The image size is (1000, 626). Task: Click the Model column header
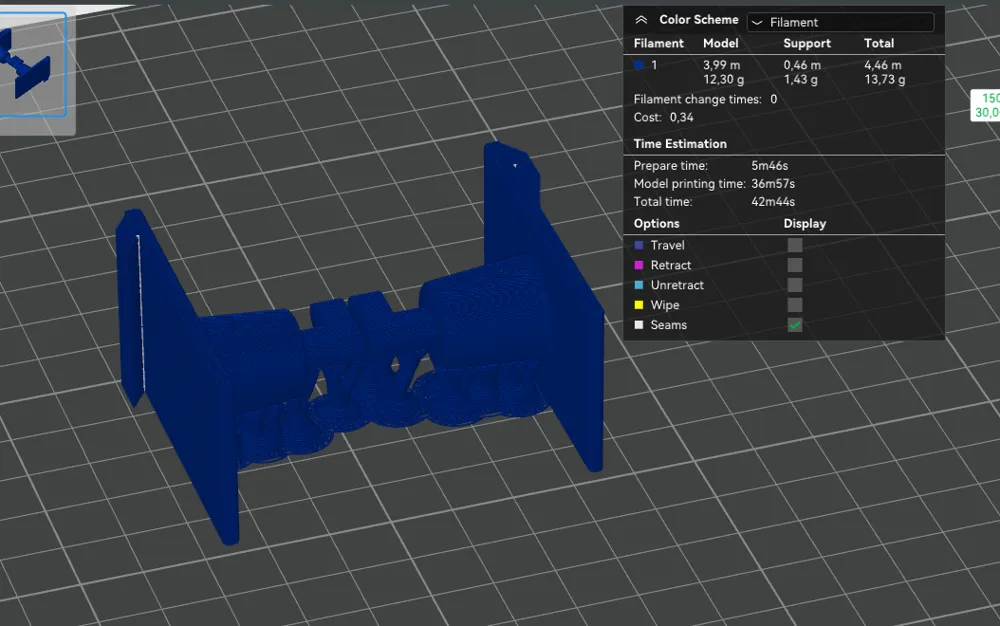click(x=721, y=43)
